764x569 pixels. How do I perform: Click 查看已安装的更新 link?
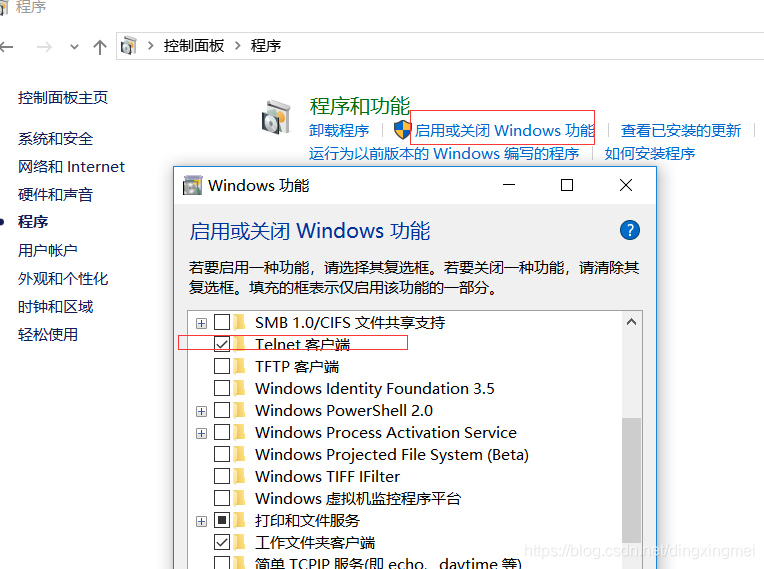[681, 131]
